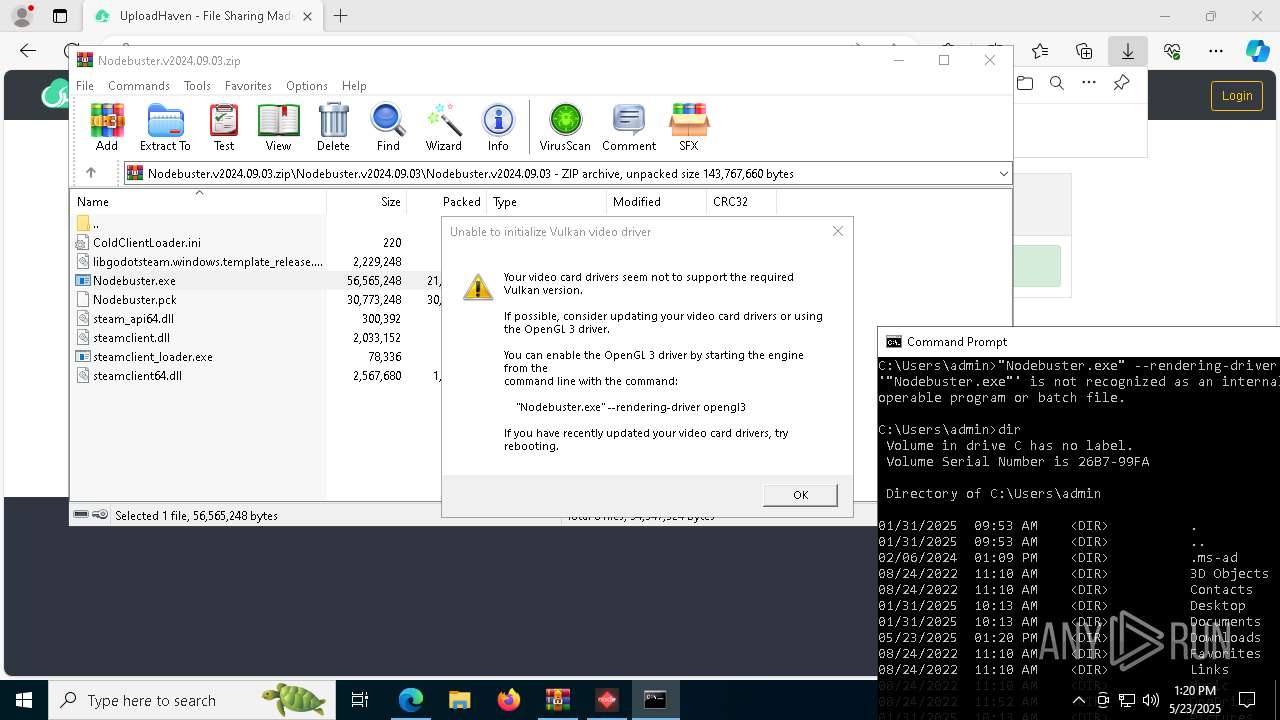Open the Help menu
1280x720 pixels.
(354, 86)
